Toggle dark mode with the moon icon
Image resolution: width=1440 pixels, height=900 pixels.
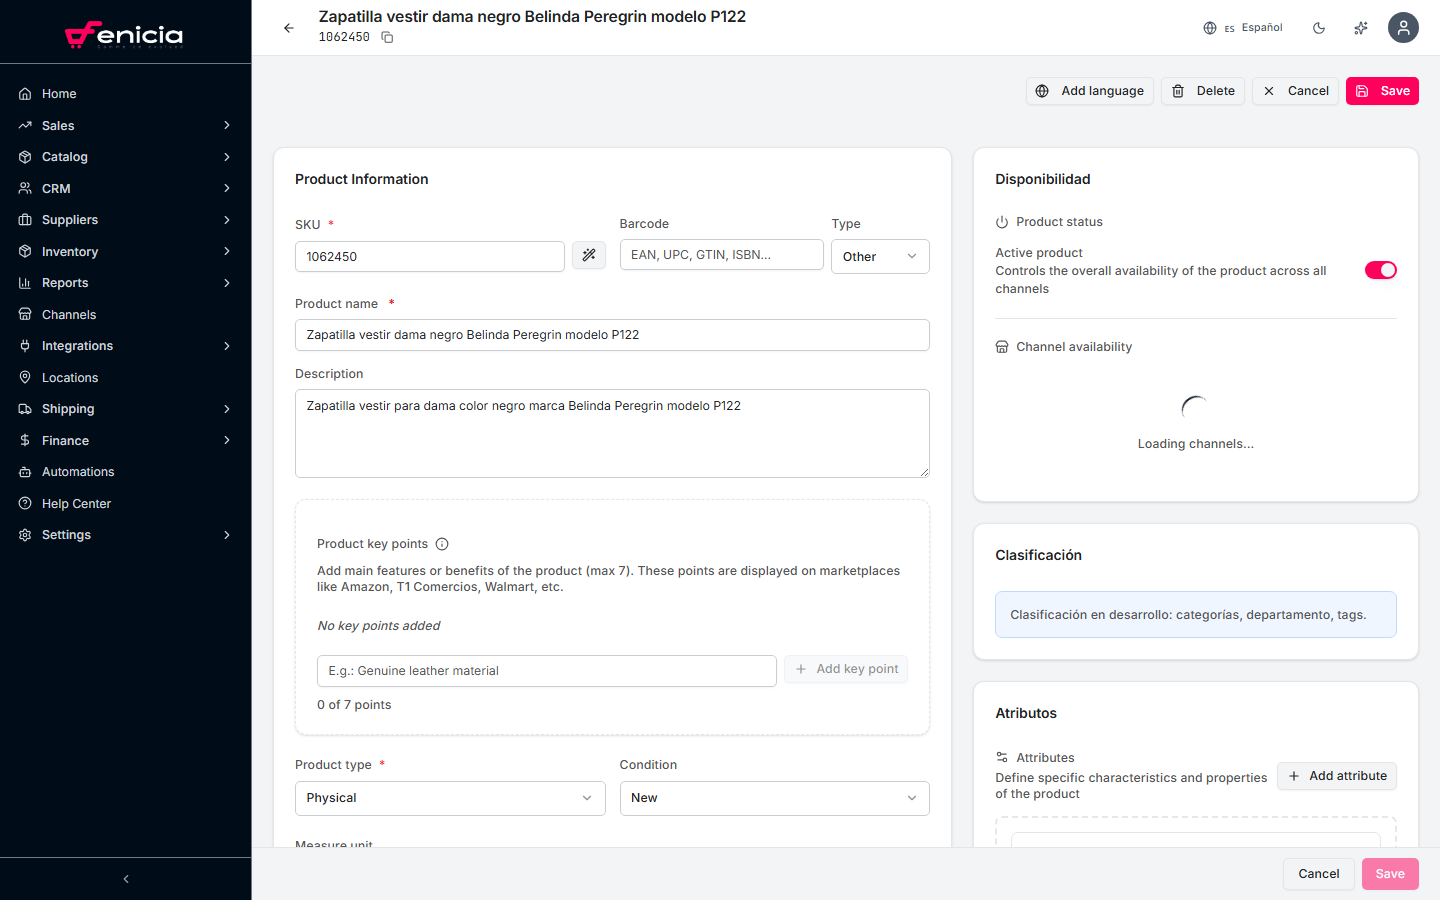click(x=1319, y=28)
